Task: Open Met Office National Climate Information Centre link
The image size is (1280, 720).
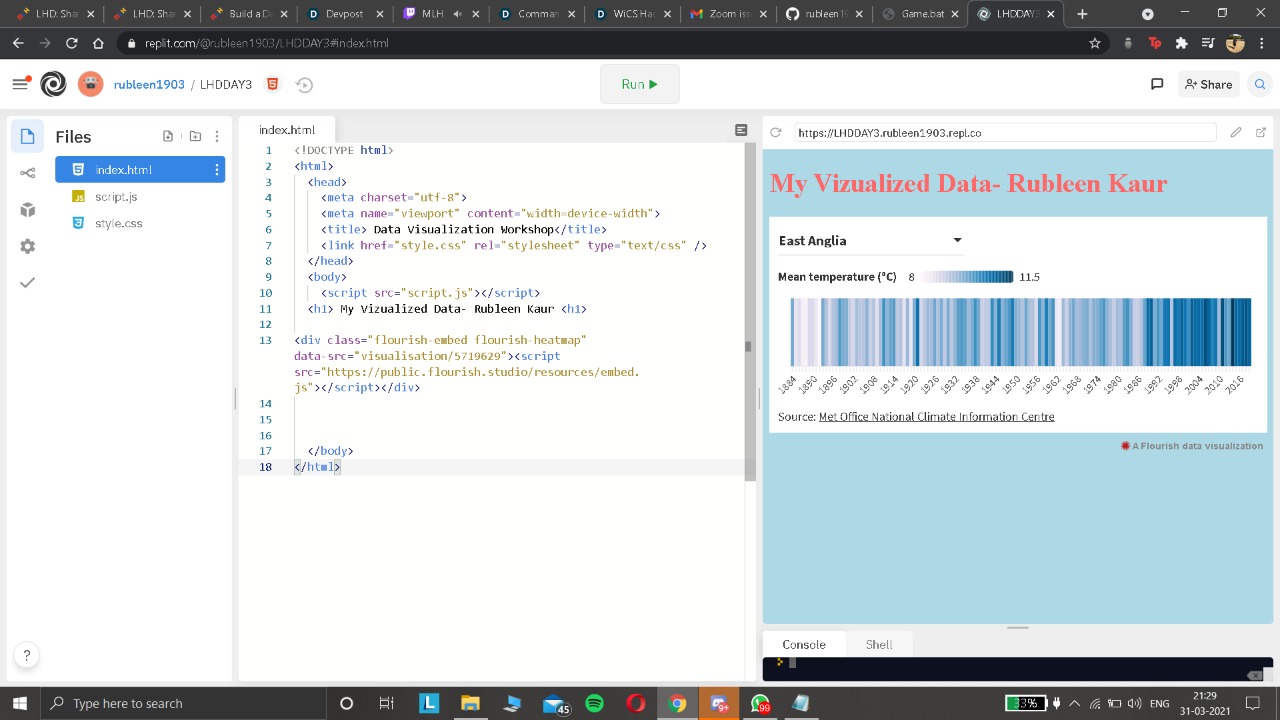Action: pos(936,417)
